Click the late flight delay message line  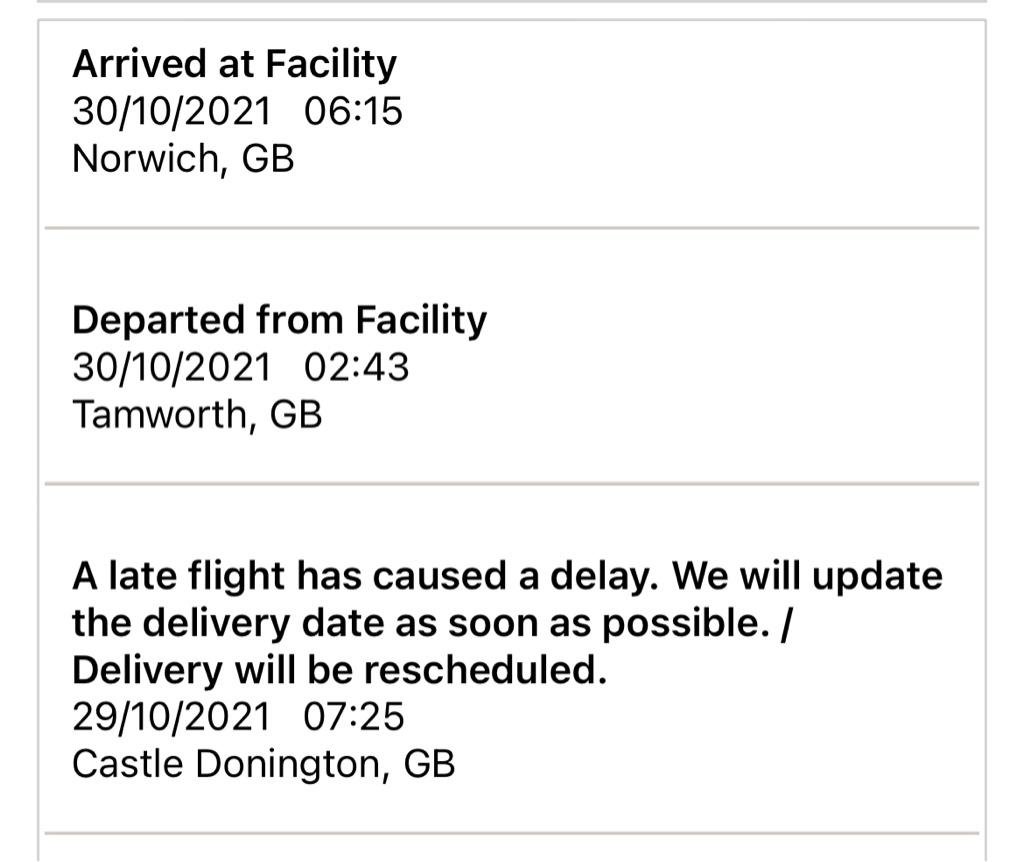[507, 576]
